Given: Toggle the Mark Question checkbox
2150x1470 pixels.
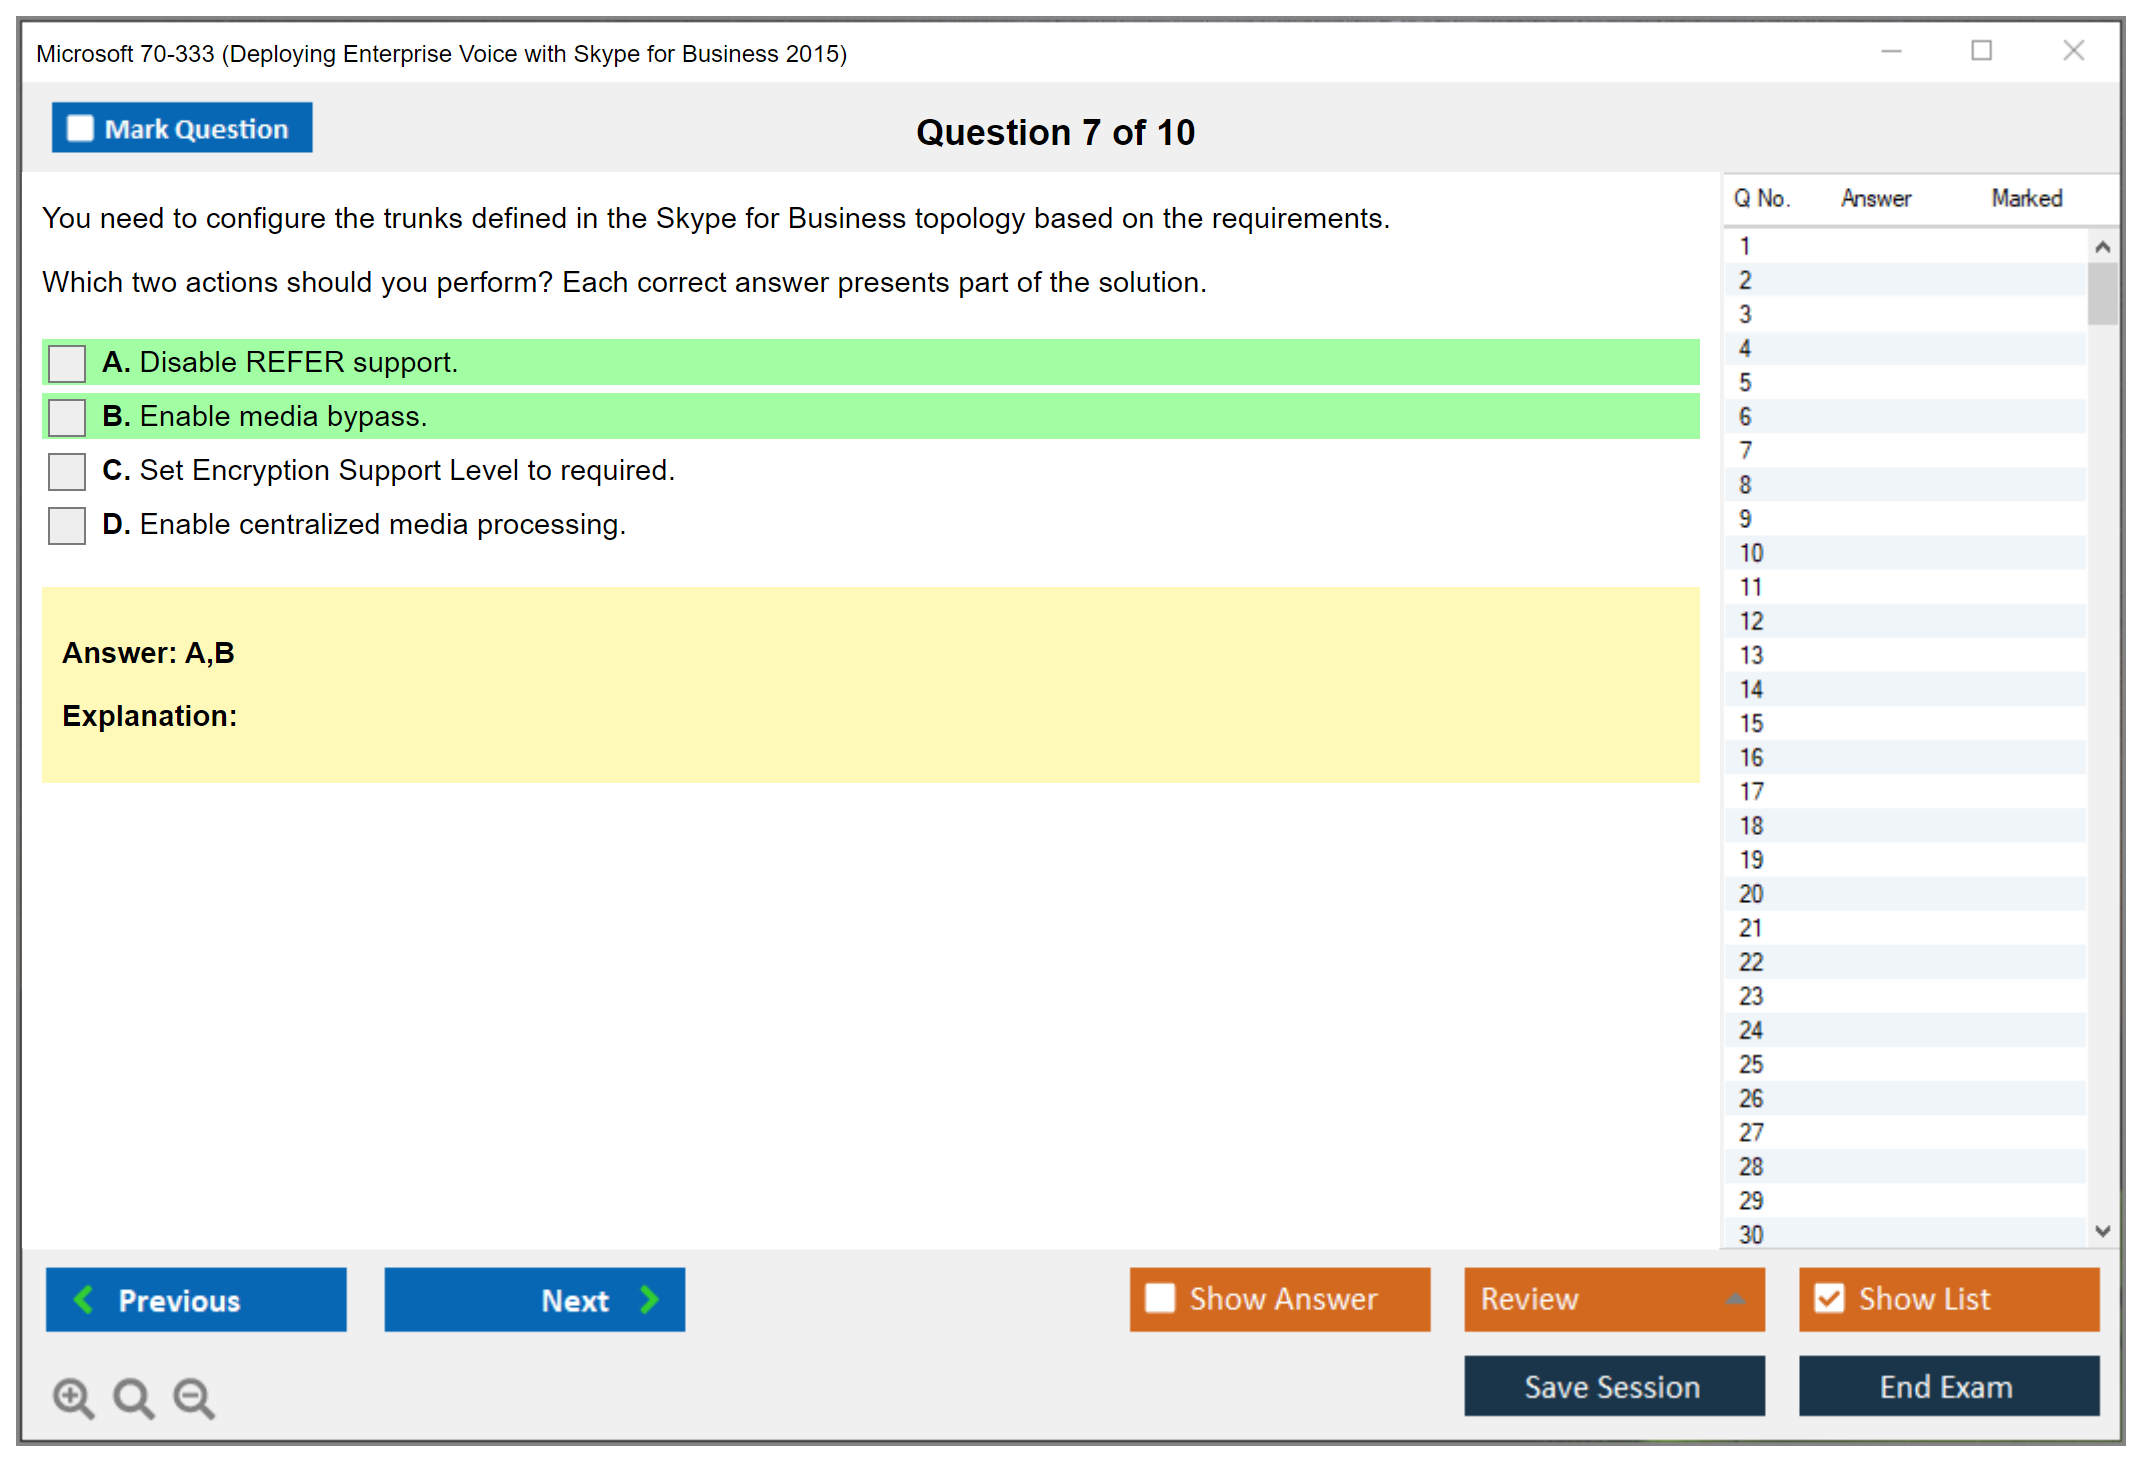Looking at the screenshot, I should tap(80, 129).
